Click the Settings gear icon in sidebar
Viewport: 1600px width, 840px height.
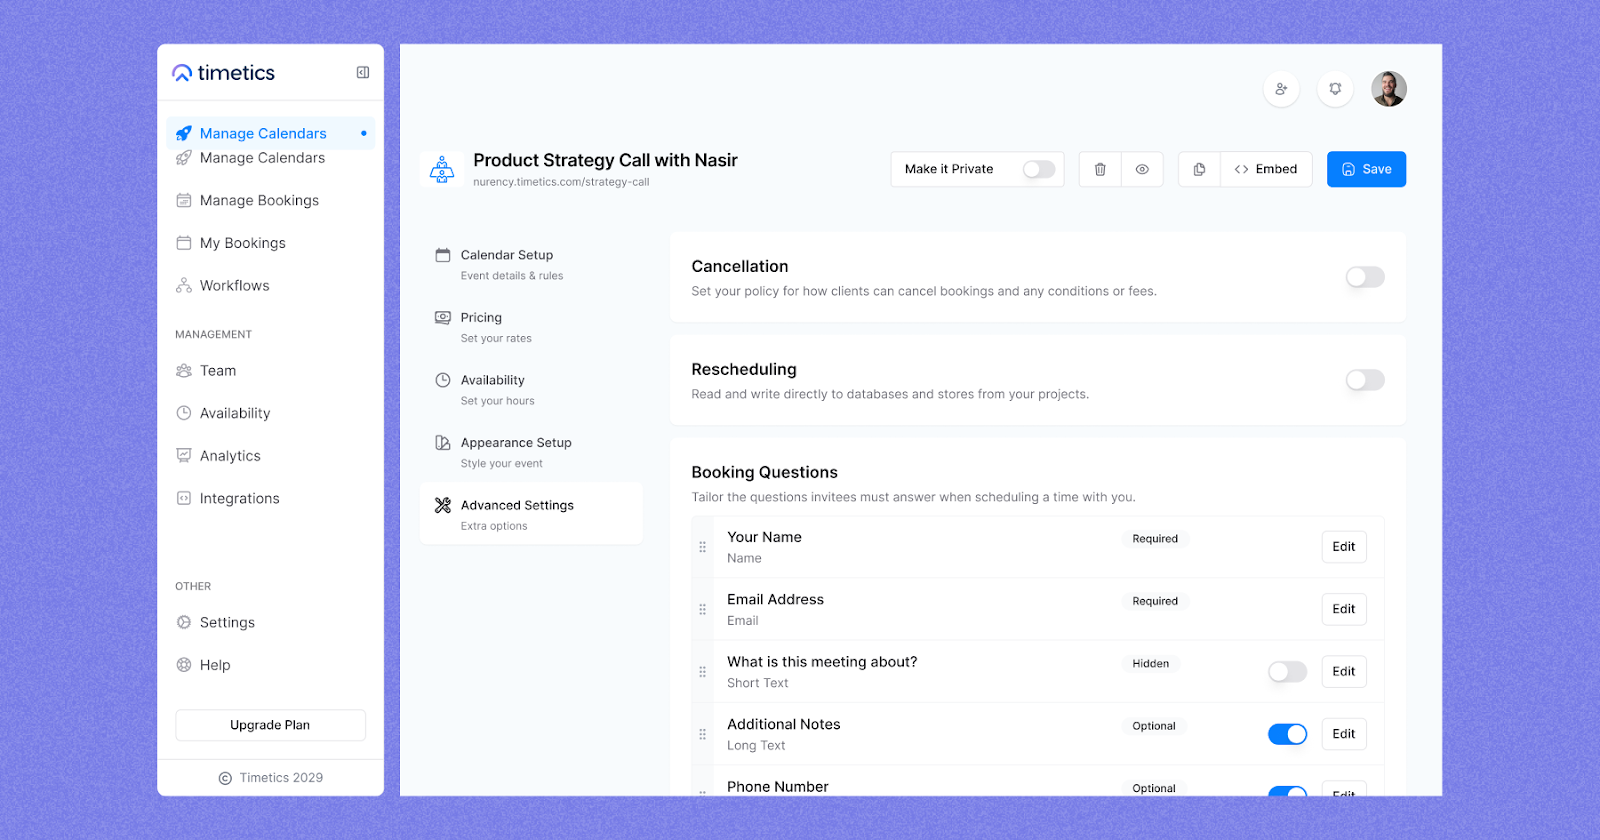point(184,622)
